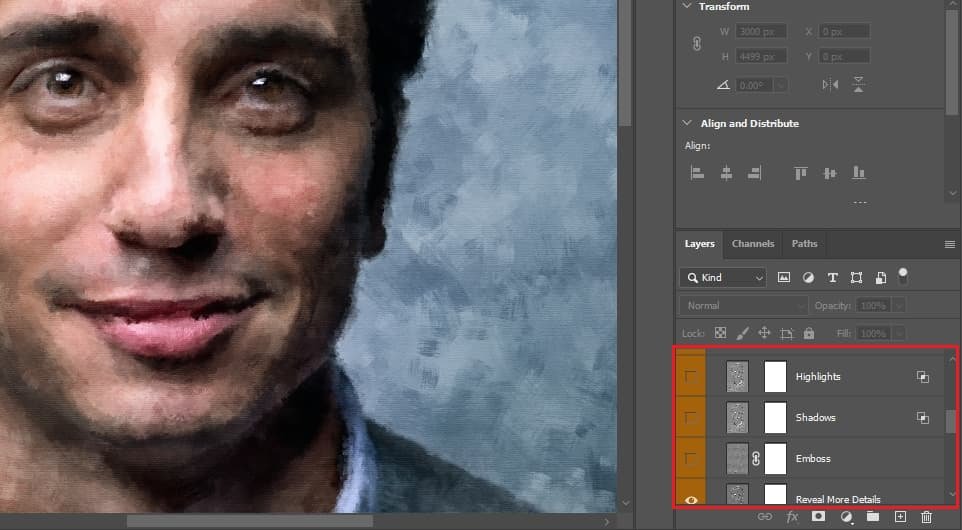Open the fx layer style menu
This screenshot has width=962, height=530.
(792, 517)
